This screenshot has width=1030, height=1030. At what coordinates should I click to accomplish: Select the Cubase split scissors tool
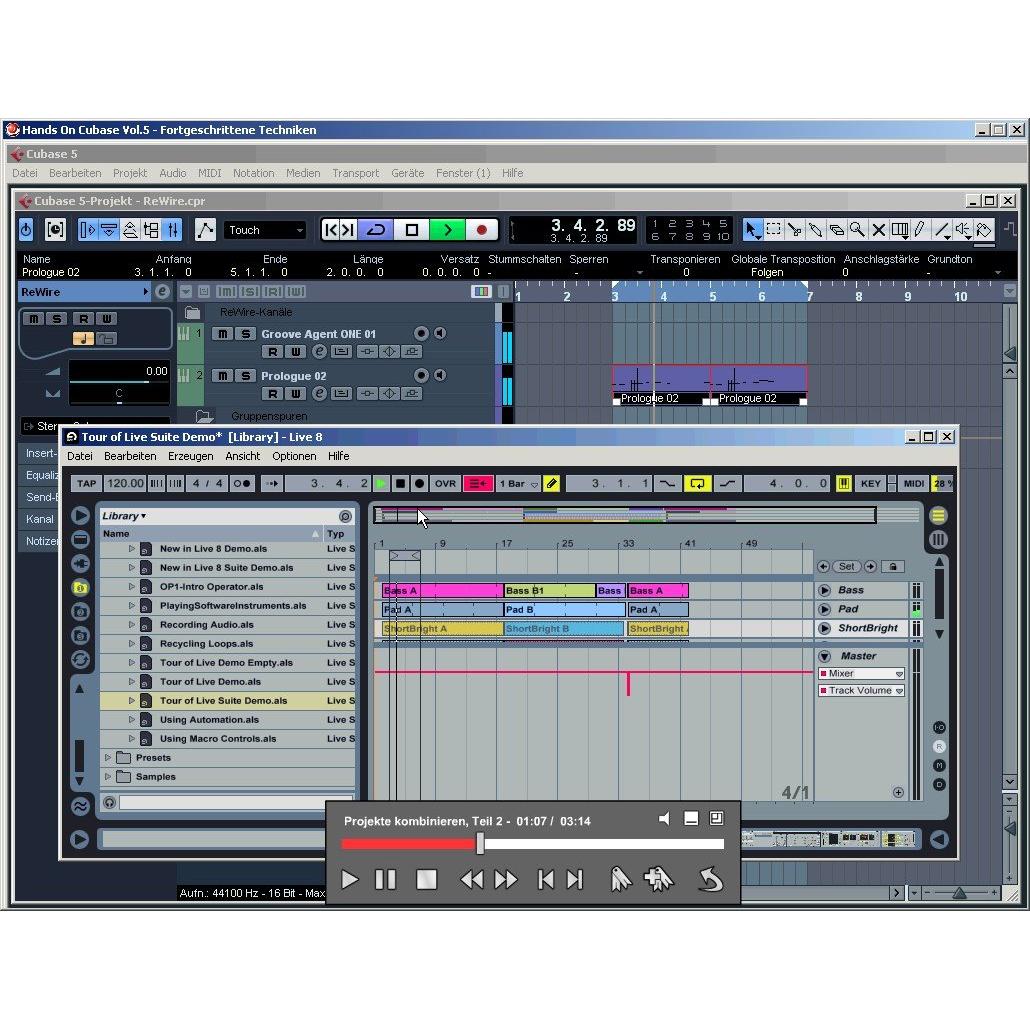click(795, 229)
